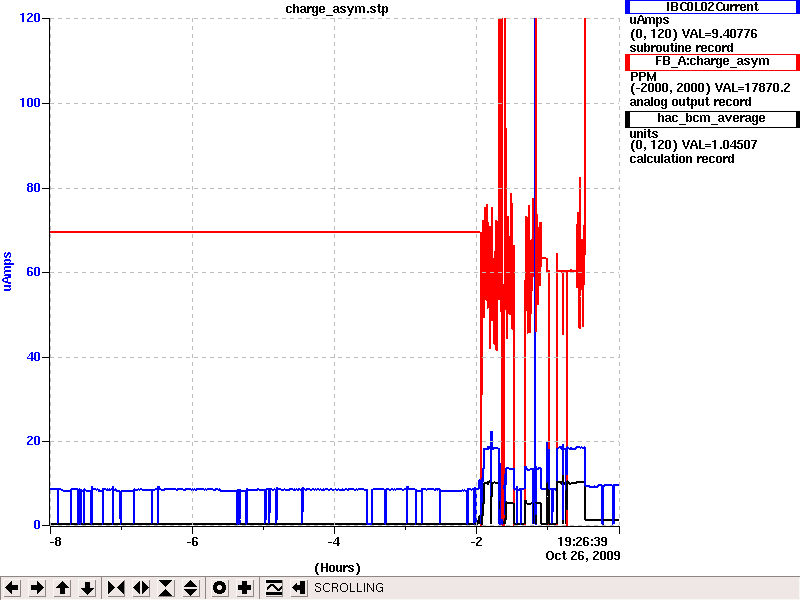800x600 pixels.
Task: Click the waveform graph mode icon
Action: point(273,588)
